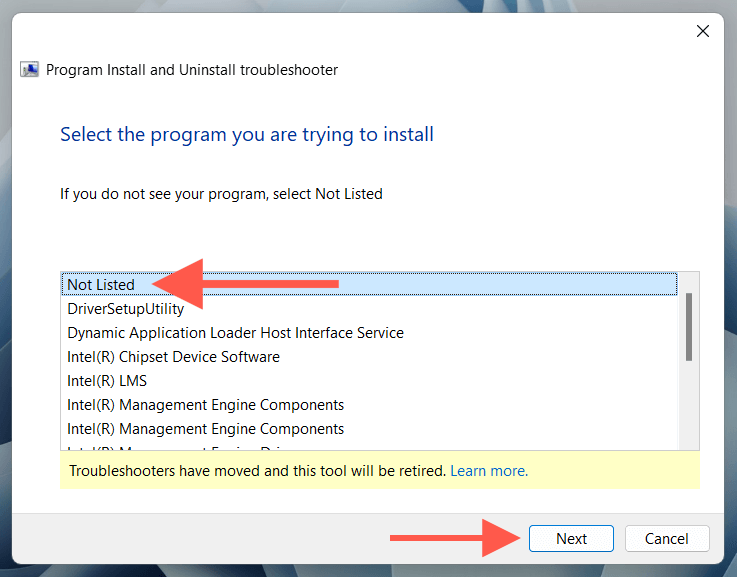Screen dimensions: 737x577
Task: Select first Intel(R) Management Engine Components entry
Action: point(205,405)
